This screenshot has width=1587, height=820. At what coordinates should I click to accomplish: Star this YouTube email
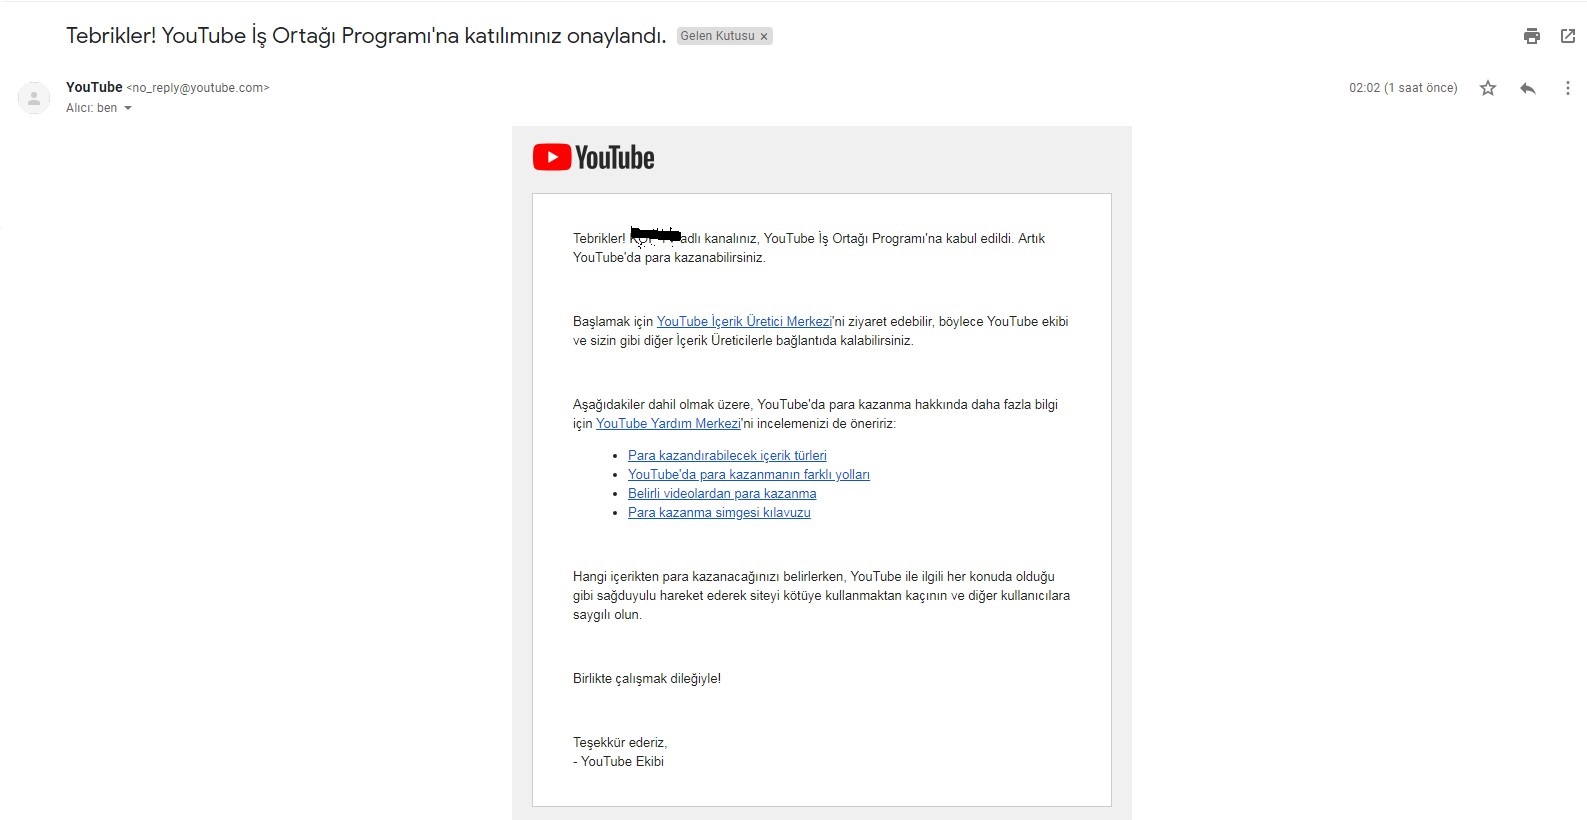1488,88
